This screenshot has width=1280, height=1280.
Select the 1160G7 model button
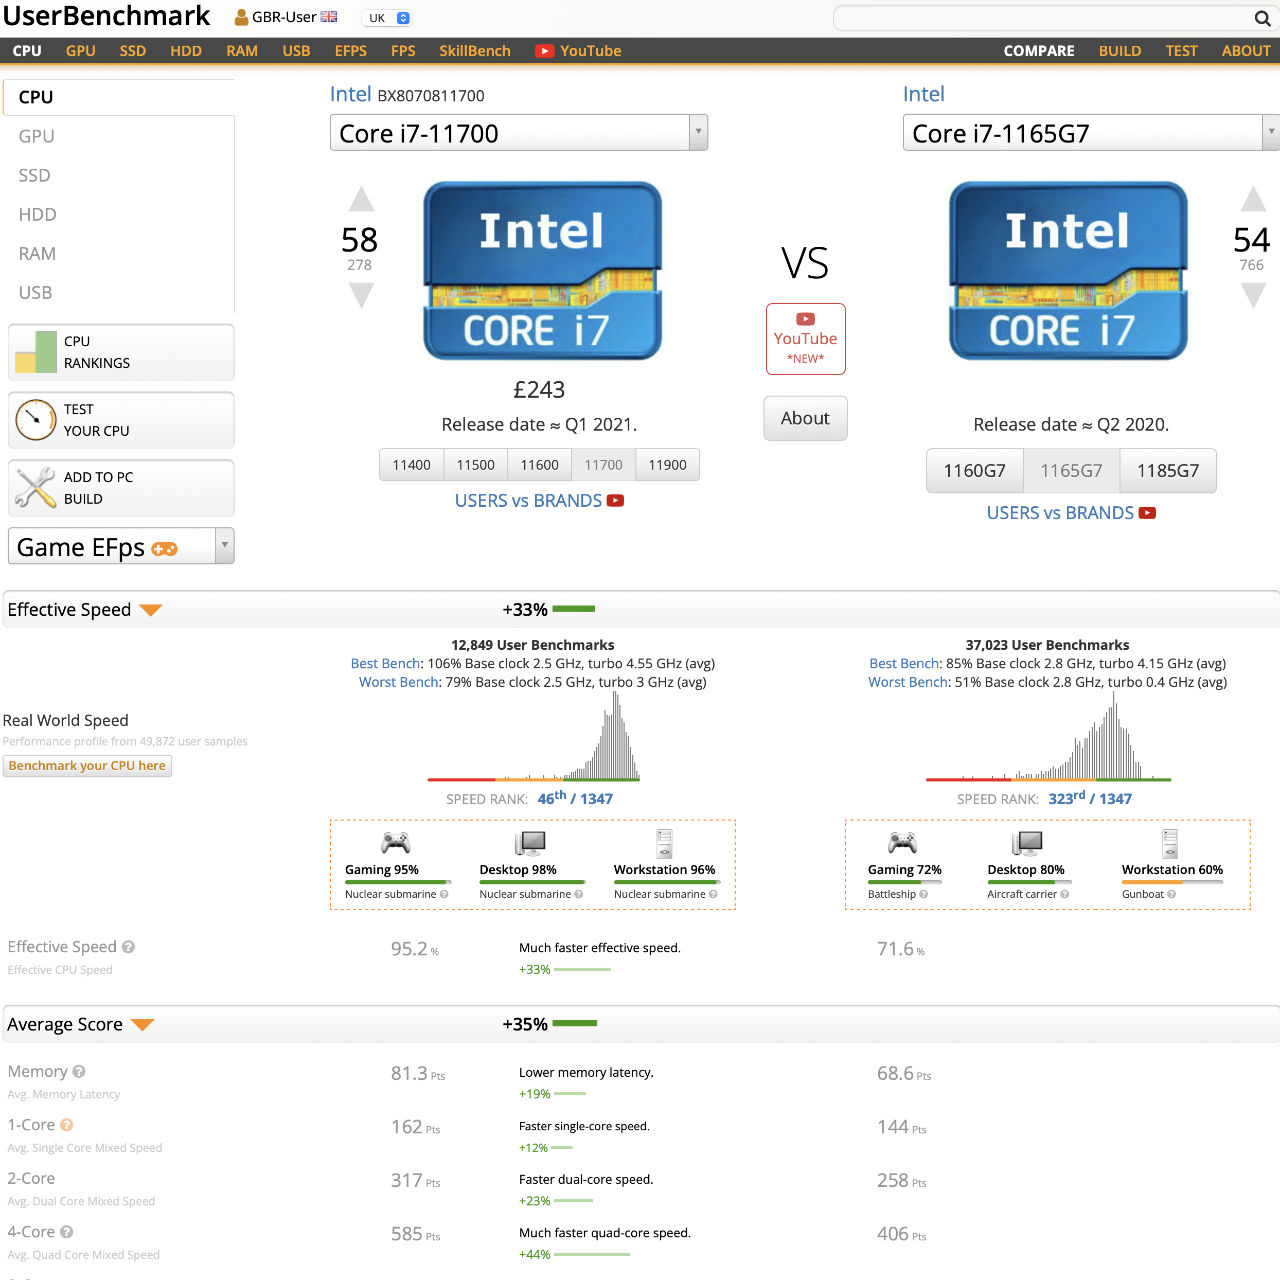click(x=975, y=471)
